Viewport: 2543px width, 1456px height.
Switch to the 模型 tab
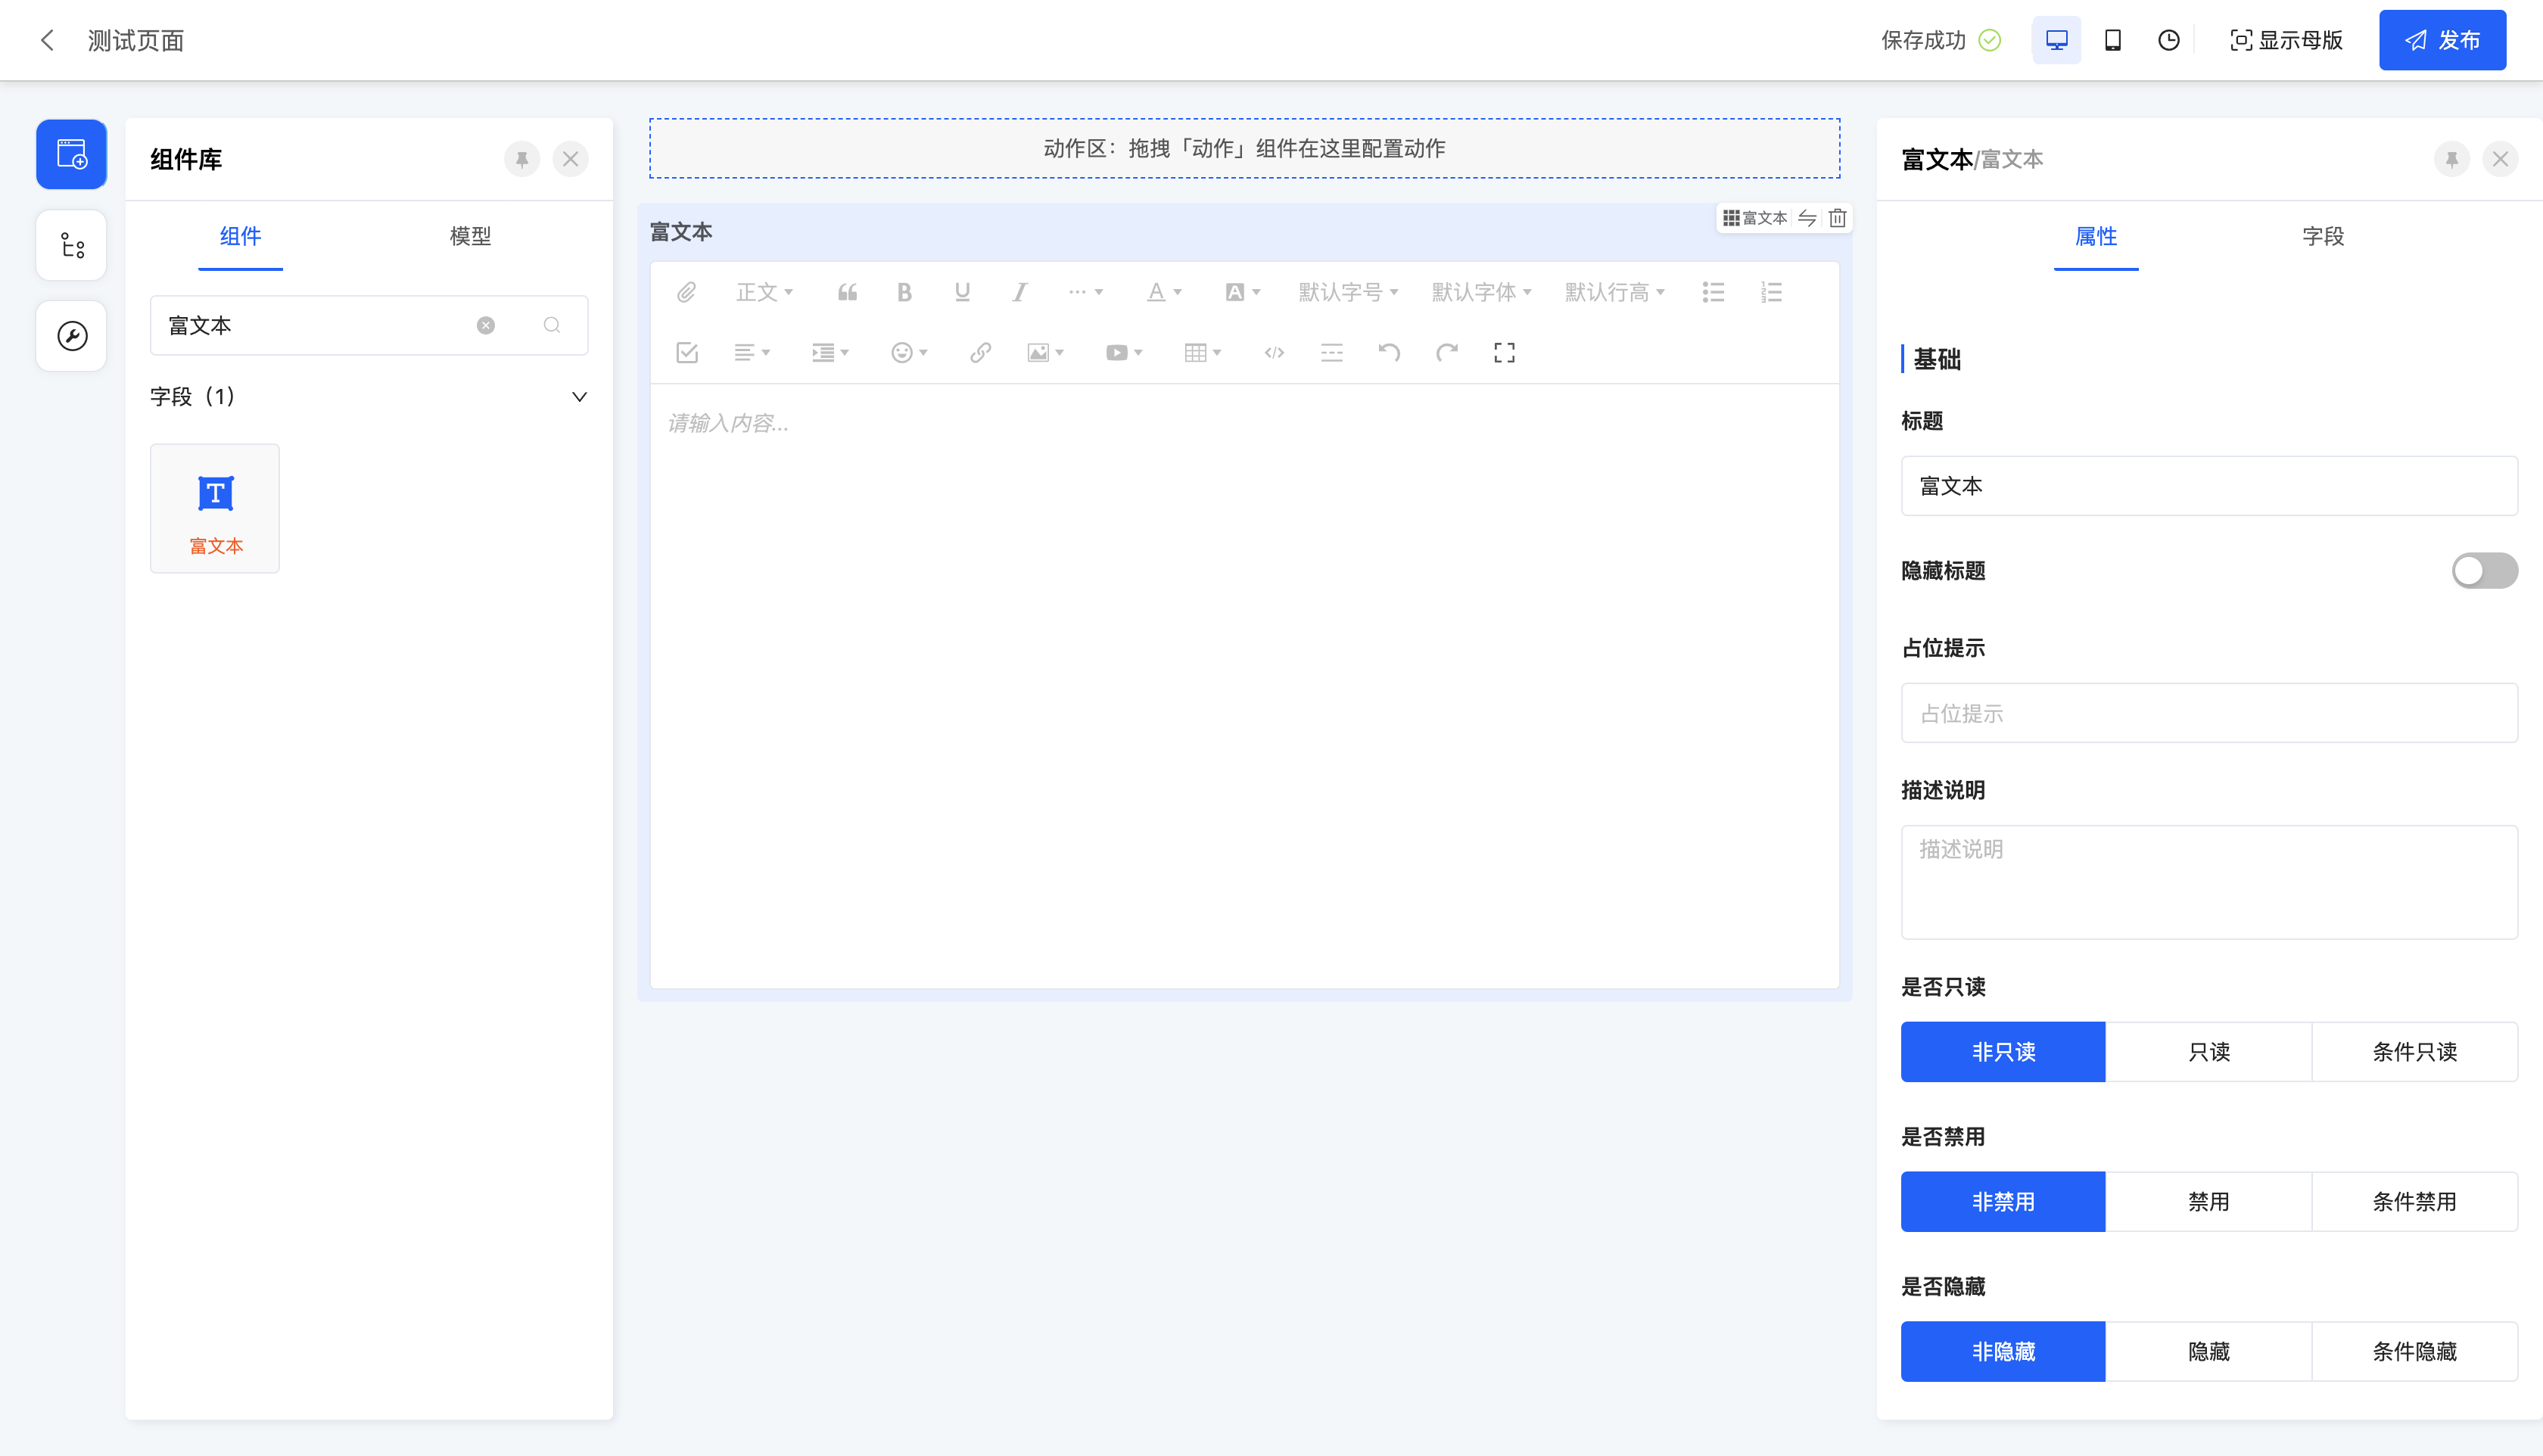470,236
